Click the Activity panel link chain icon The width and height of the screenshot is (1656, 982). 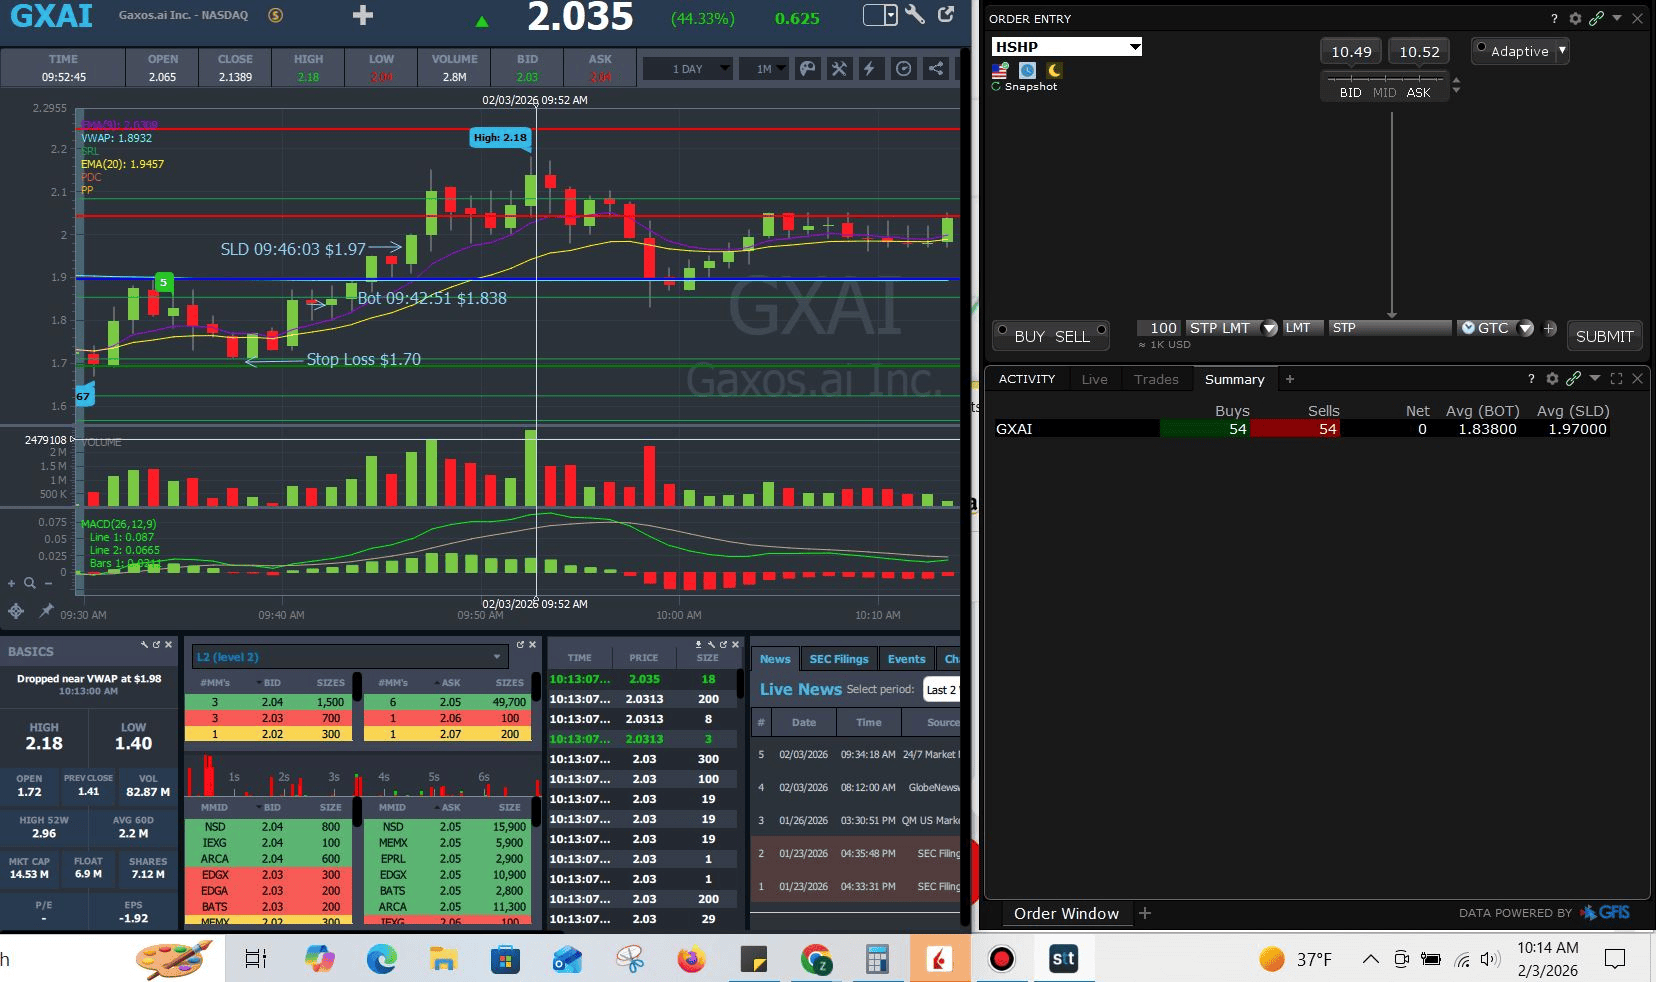click(x=1573, y=379)
